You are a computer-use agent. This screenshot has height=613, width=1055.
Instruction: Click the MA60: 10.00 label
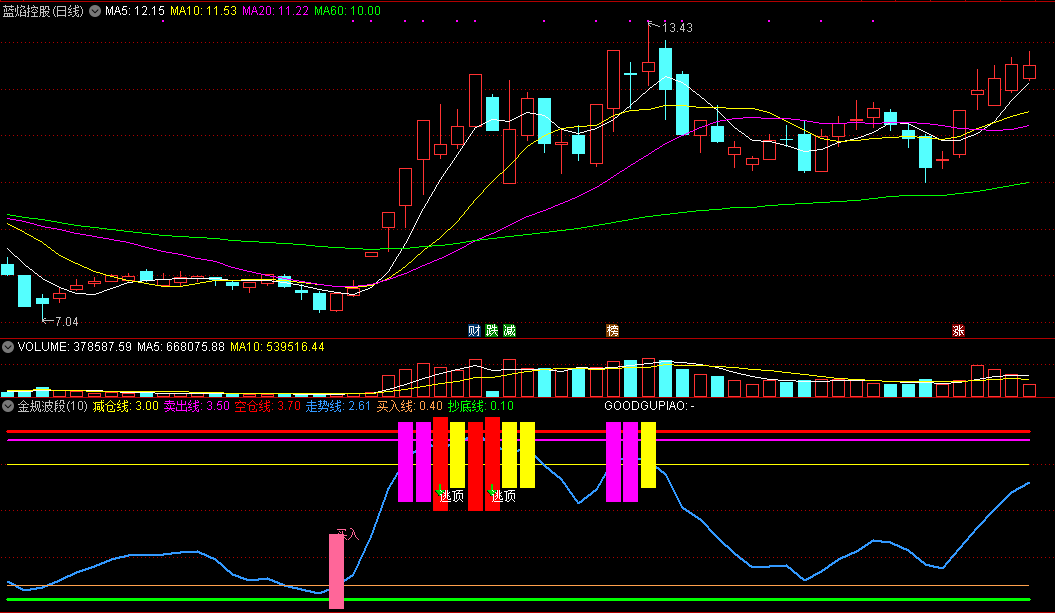[347, 11]
